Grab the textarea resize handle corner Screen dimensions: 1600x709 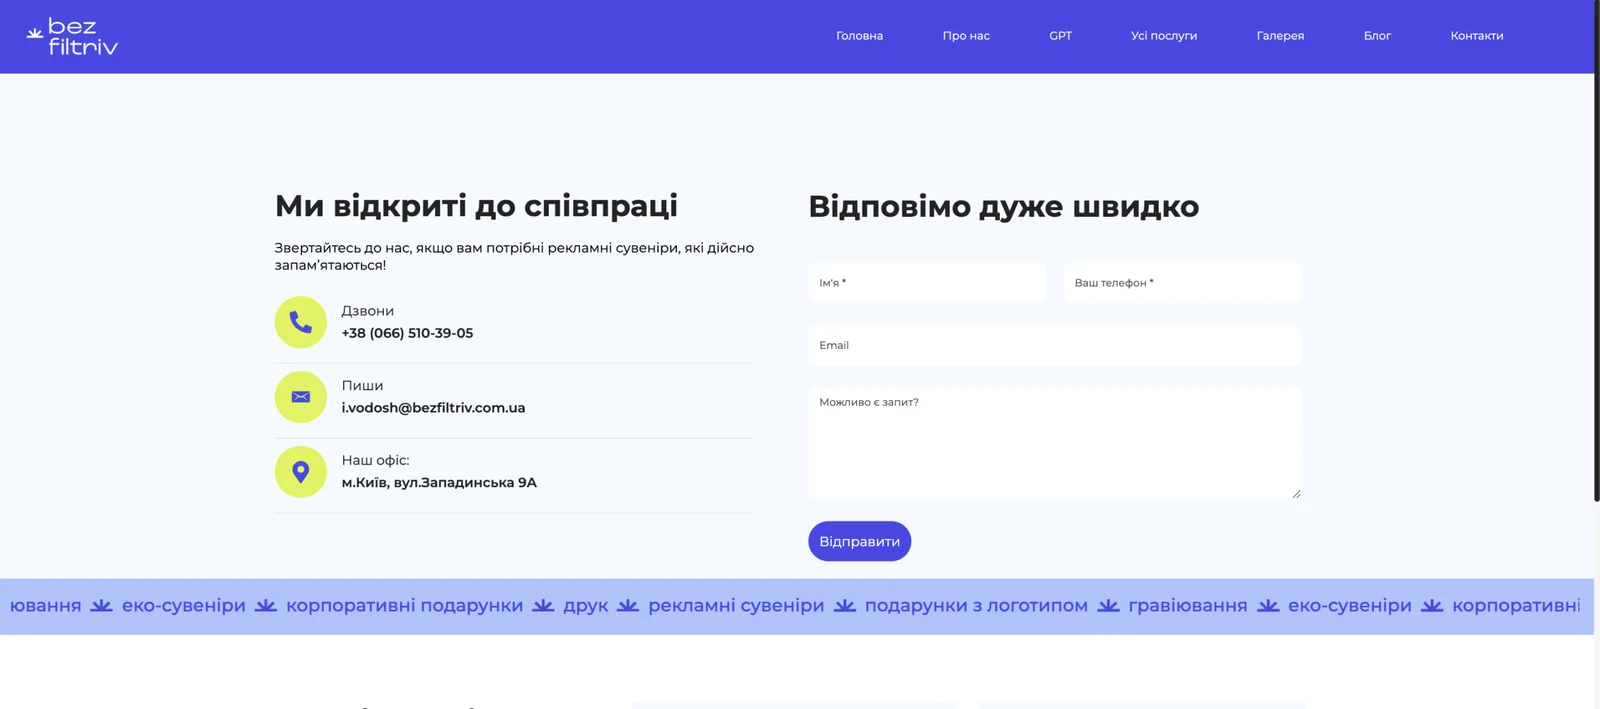1296,493
